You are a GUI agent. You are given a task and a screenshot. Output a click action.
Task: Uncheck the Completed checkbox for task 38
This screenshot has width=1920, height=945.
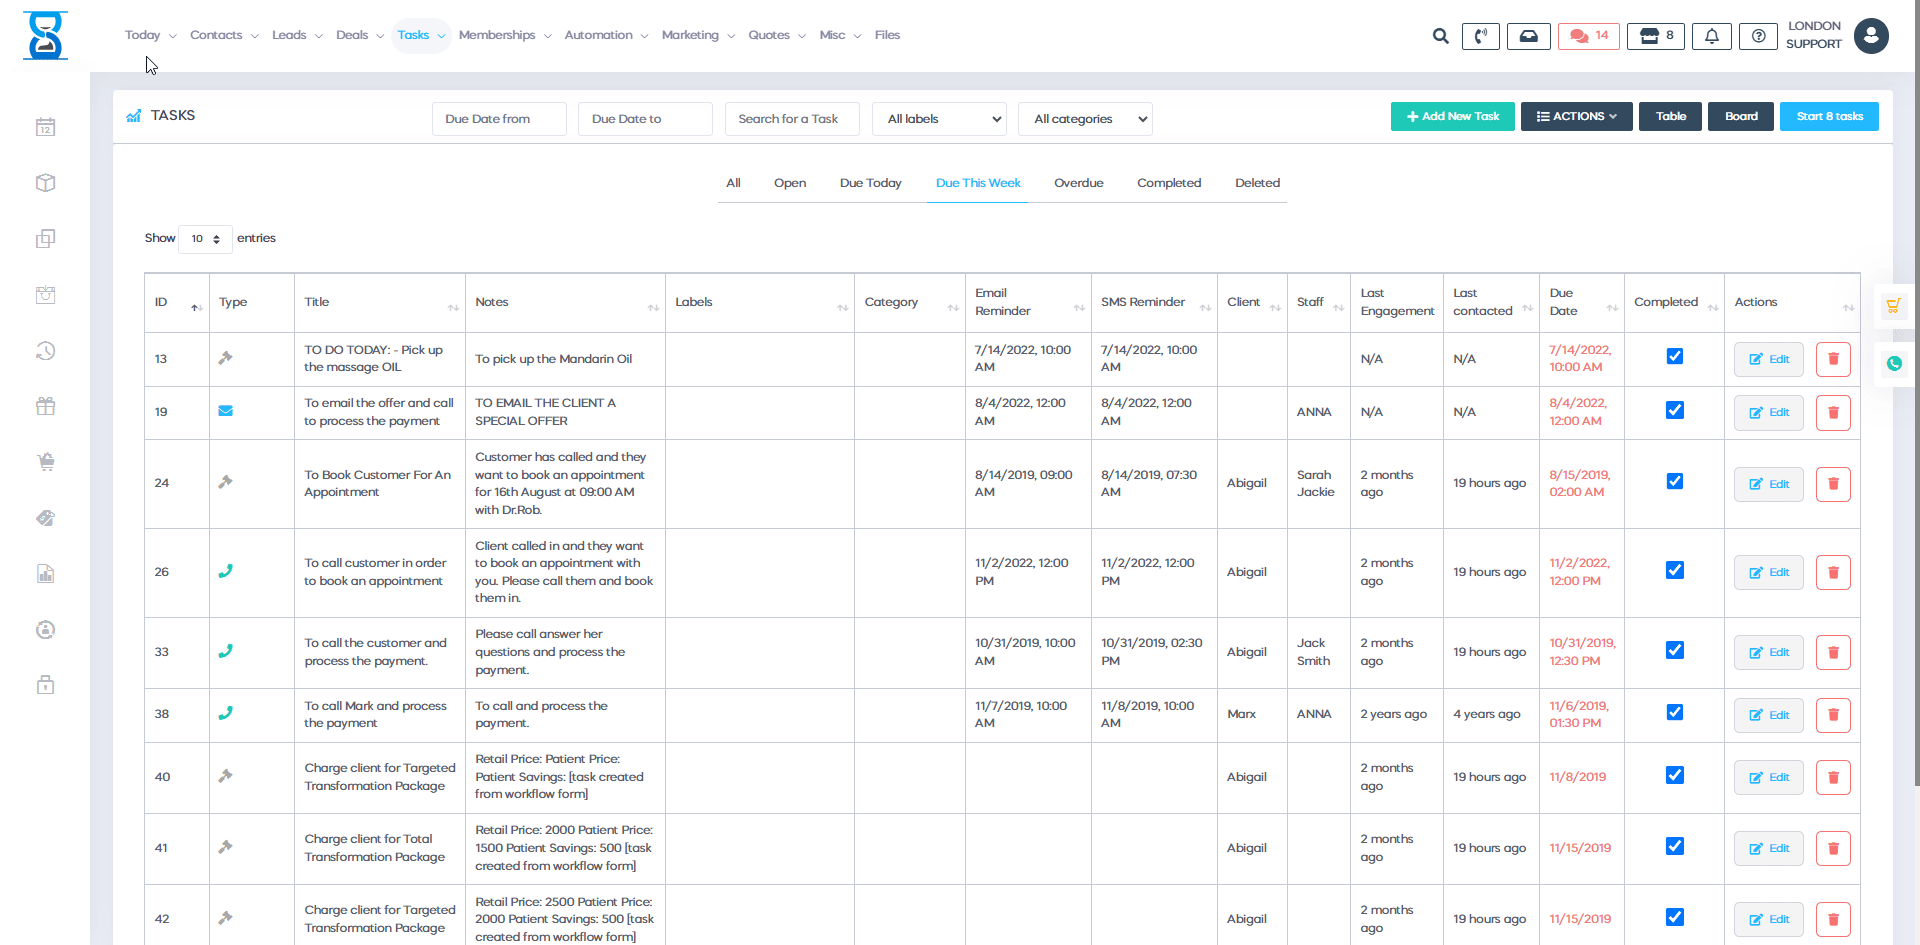click(x=1675, y=712)
